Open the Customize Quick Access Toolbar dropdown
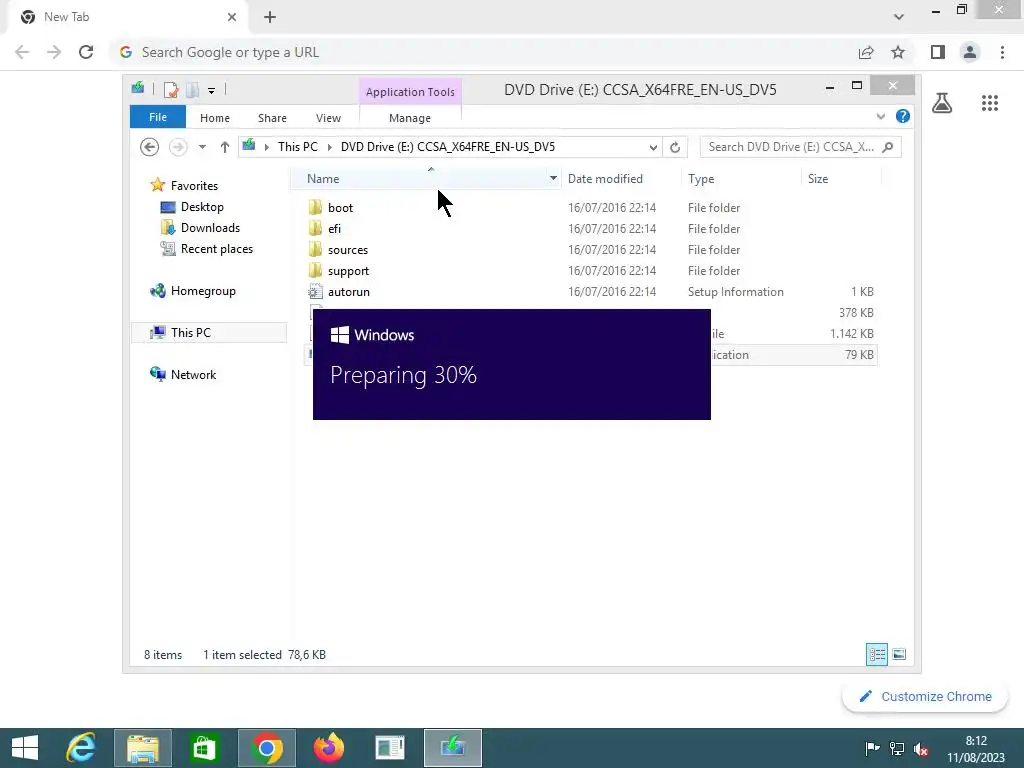Viewport: 1024px width, 768px height. pyautogui.click(x=212, y=90)
